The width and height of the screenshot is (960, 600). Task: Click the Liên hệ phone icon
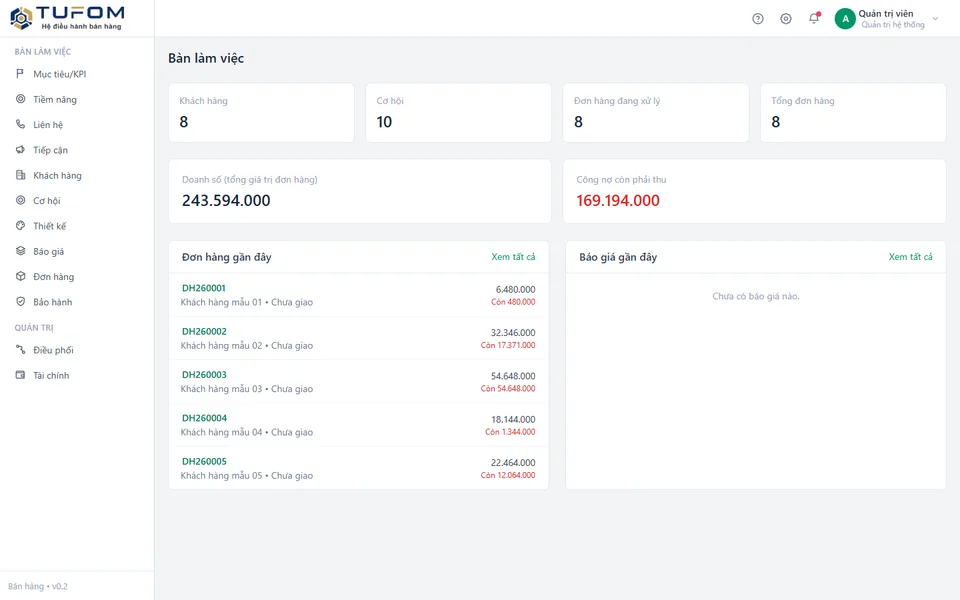click(x=20, y=124)
